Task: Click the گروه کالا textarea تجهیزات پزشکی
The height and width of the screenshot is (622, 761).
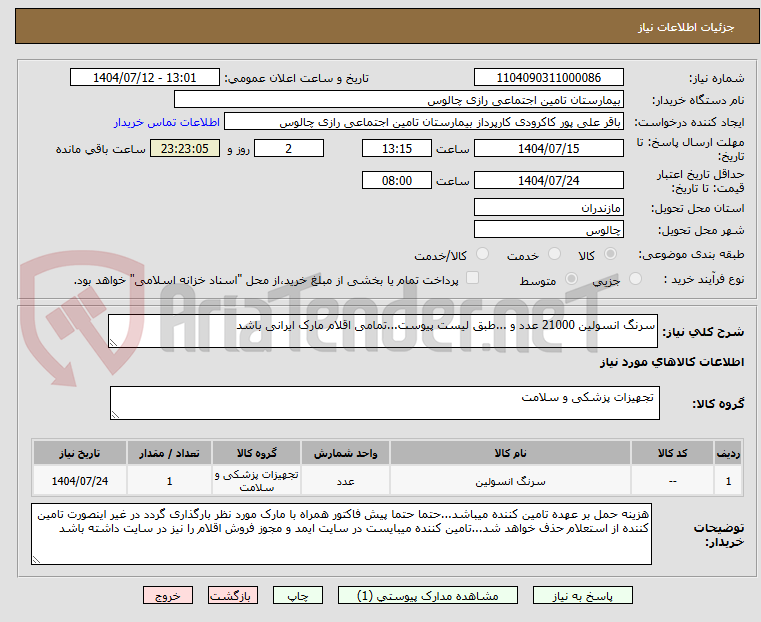Action: [385, 403]
